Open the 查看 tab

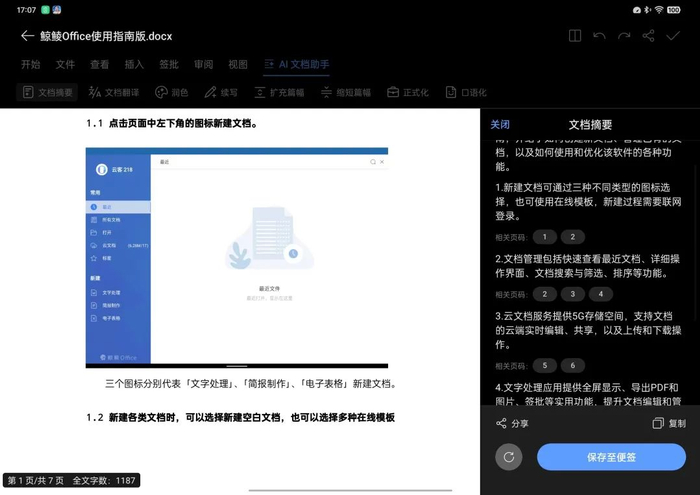point(100,64)
